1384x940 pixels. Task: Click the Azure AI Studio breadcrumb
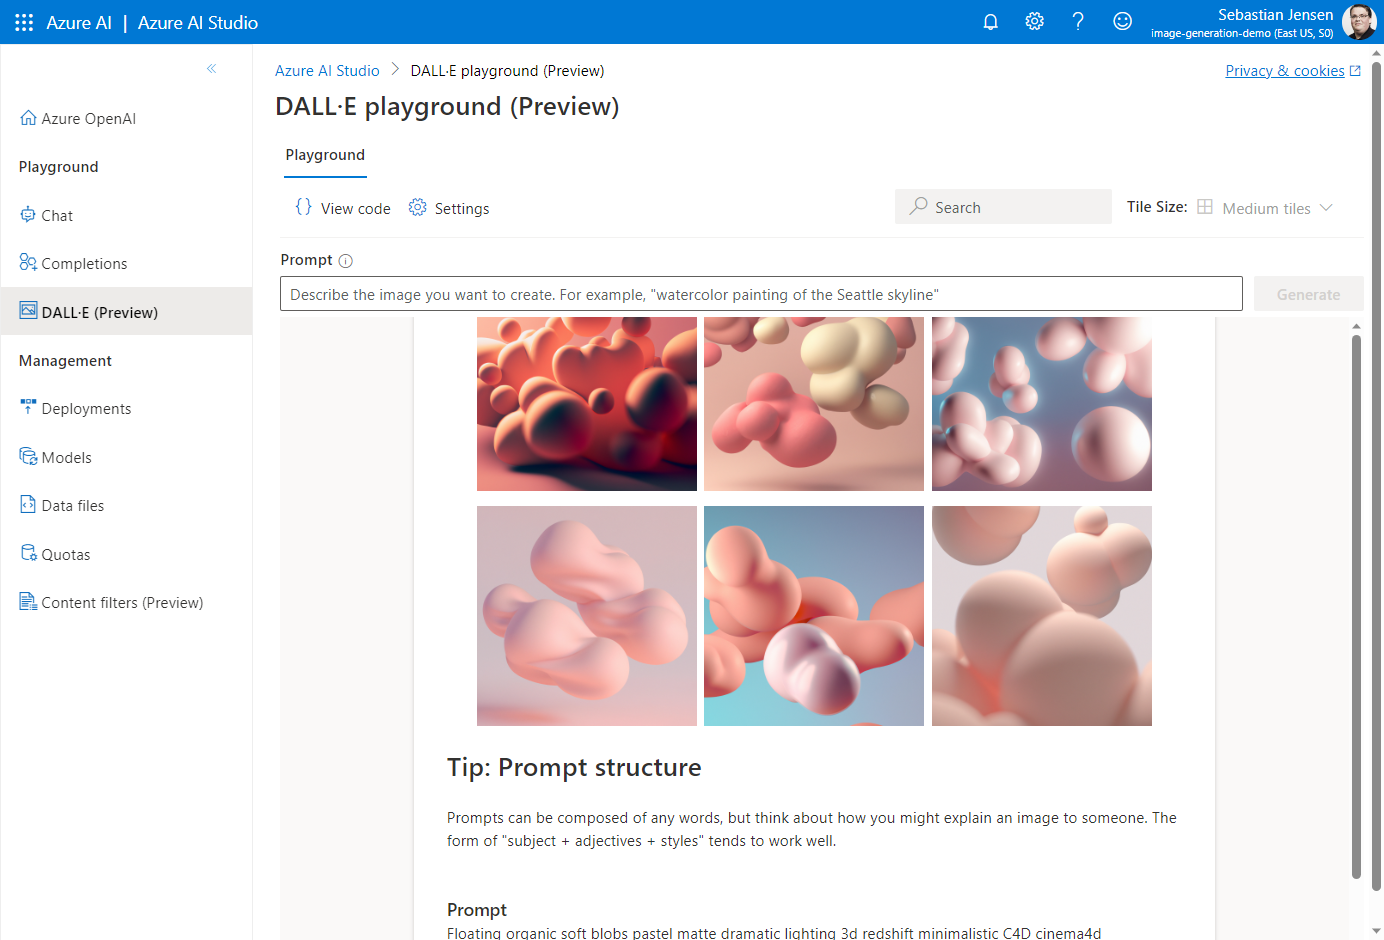327,71
